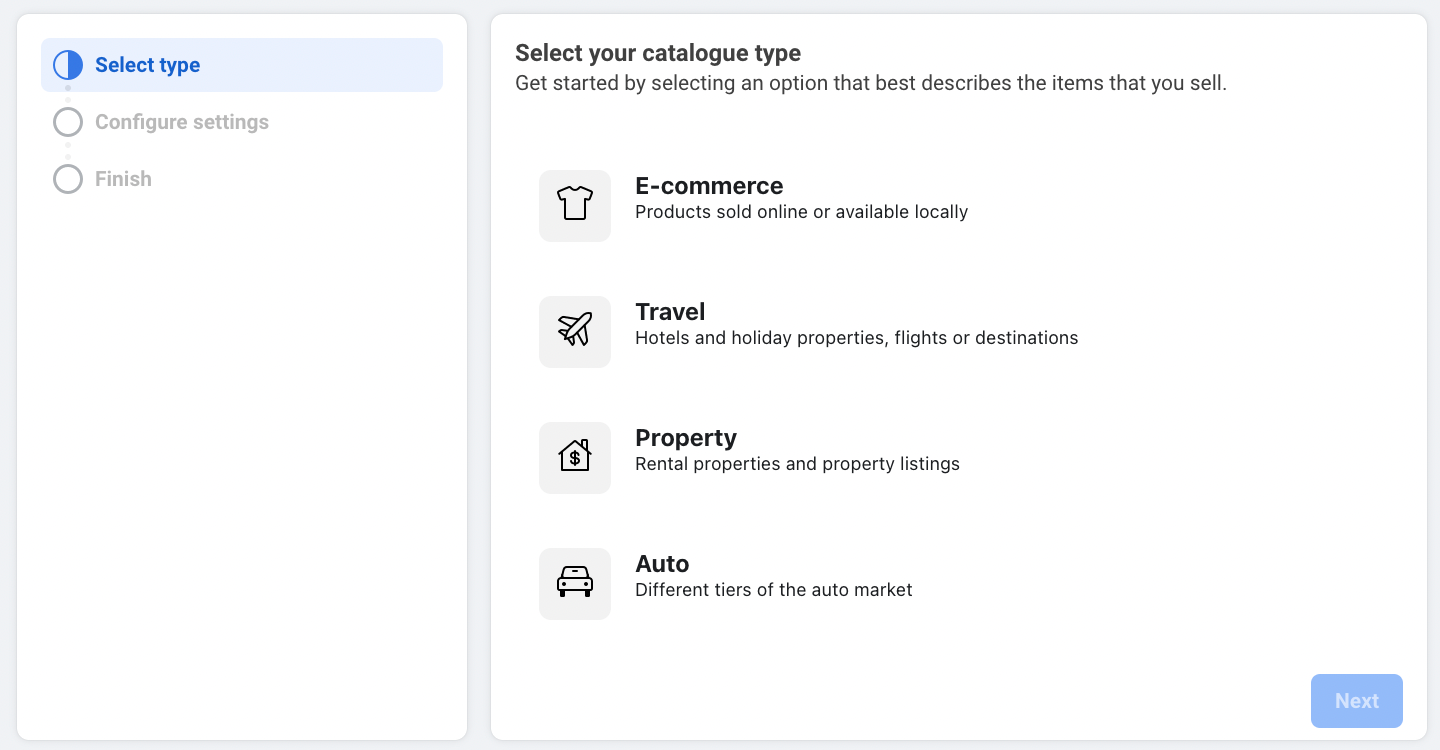Viewport: 1440px width, 750px height.
Task: Click the Finish step circle
Action: tap(68, 179)
